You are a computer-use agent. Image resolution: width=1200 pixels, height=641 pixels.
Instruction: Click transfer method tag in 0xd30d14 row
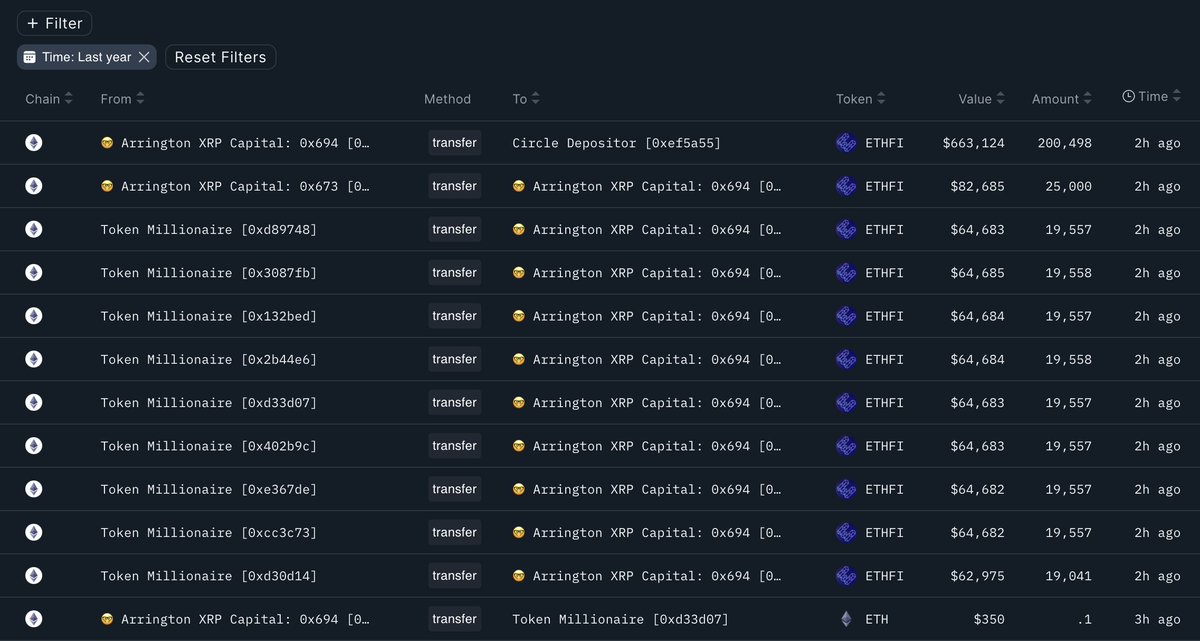pyautogui.click(x=454, y=576)
